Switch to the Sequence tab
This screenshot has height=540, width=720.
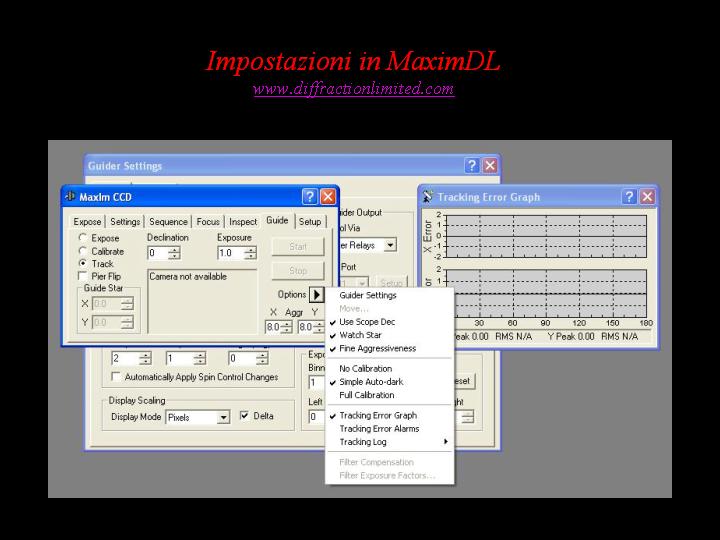click(x=168, y=222)
